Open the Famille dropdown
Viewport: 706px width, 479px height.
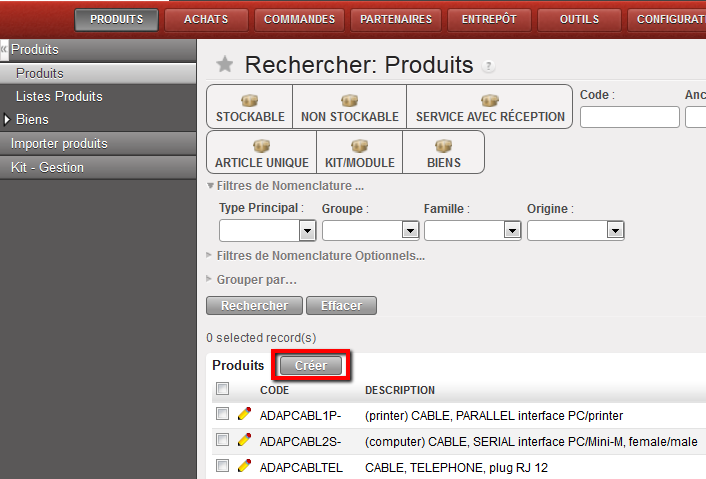click(x=512, y=230)
